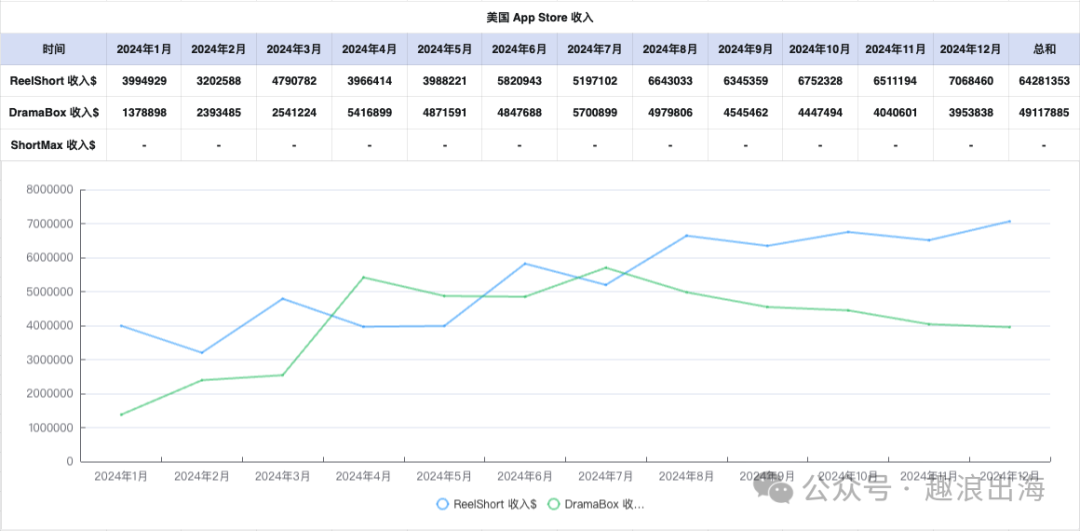Select cell value 5197102
This screenshot has width=1080, height=531.
click(x=594, y=81)
